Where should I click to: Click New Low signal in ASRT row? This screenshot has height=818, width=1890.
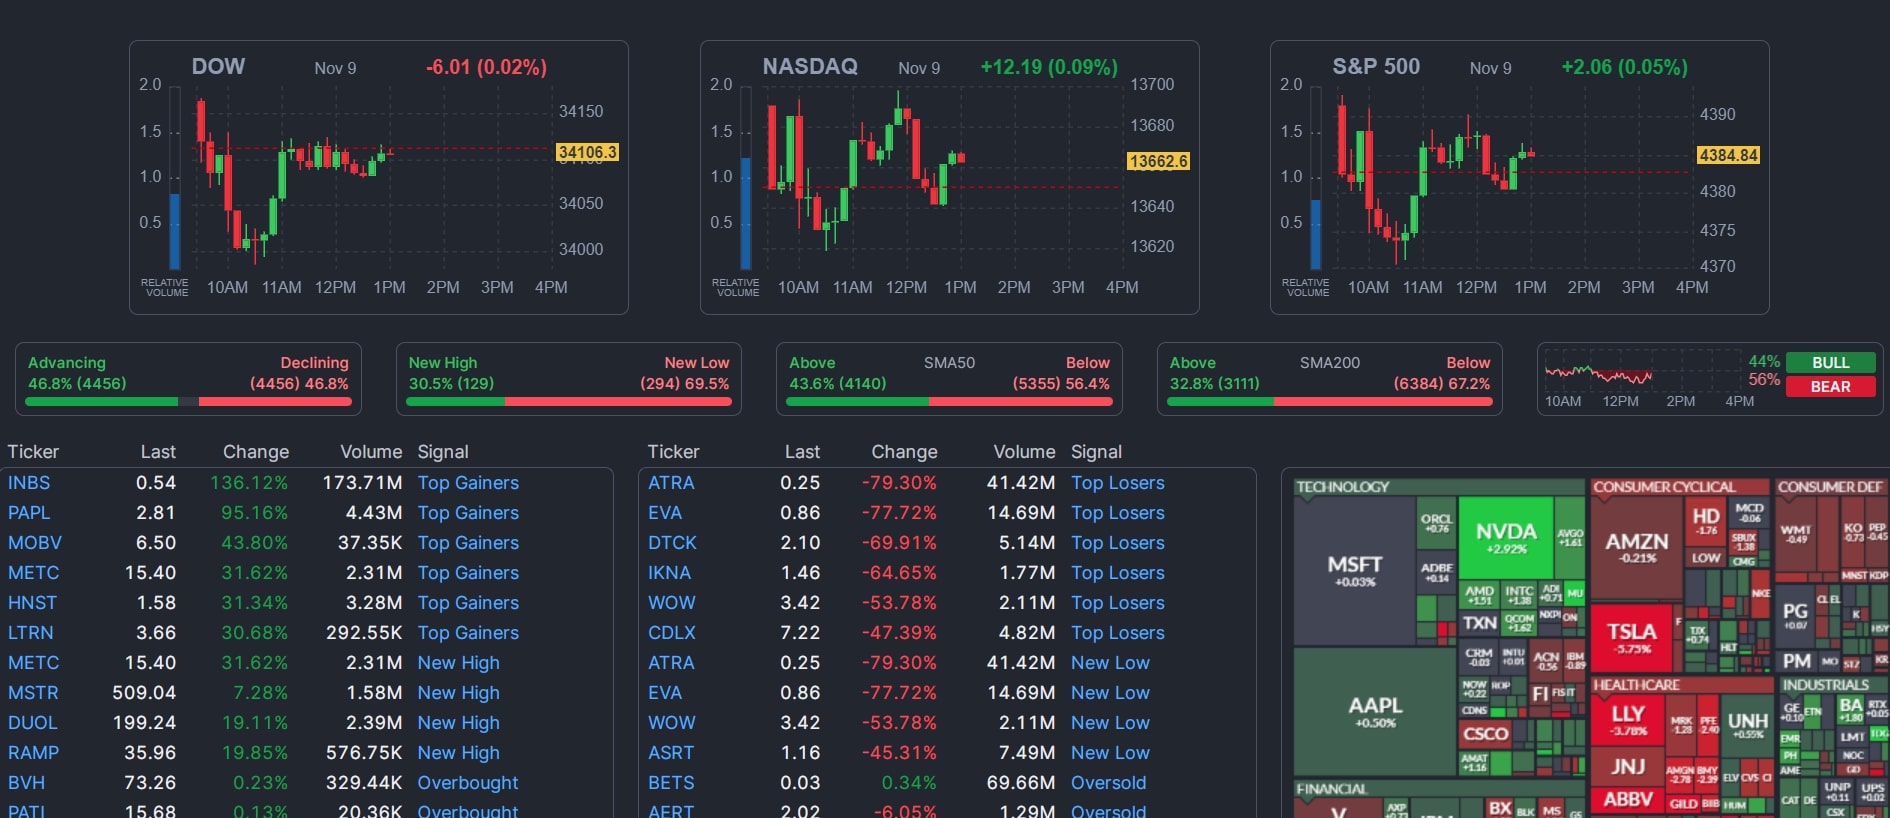click(1110, 753)
